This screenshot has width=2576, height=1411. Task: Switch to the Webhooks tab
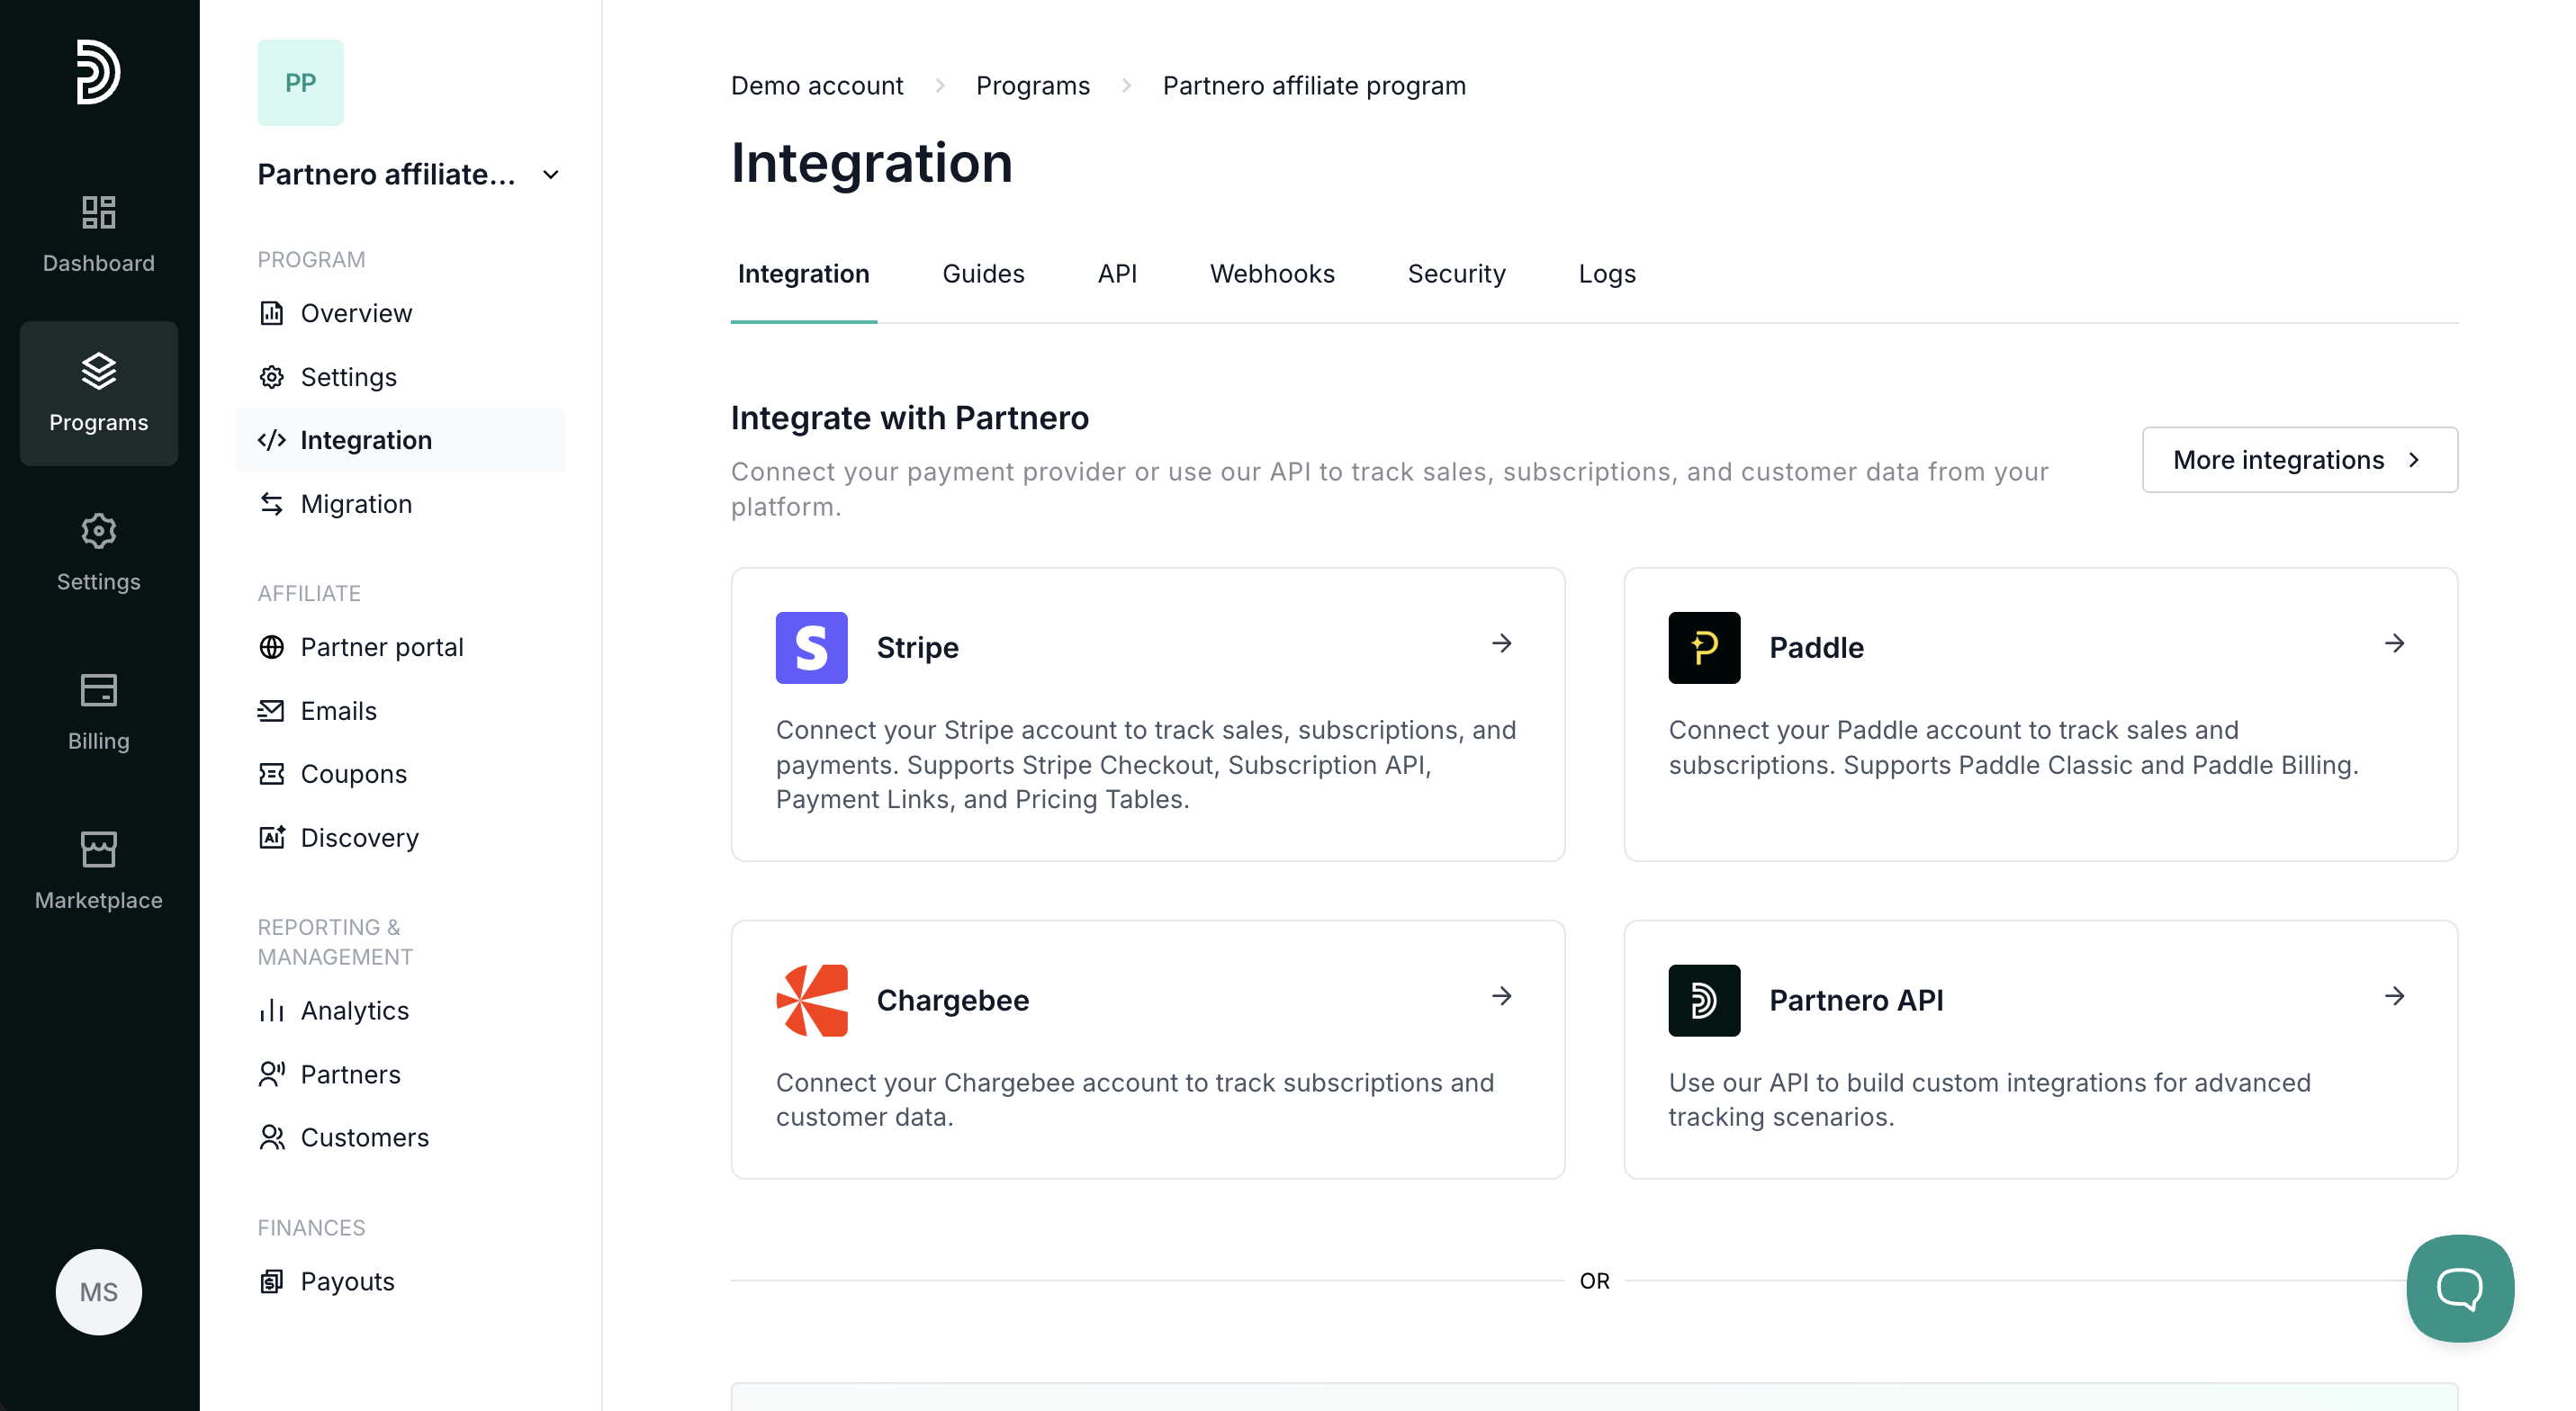(x=1271, y=274)
